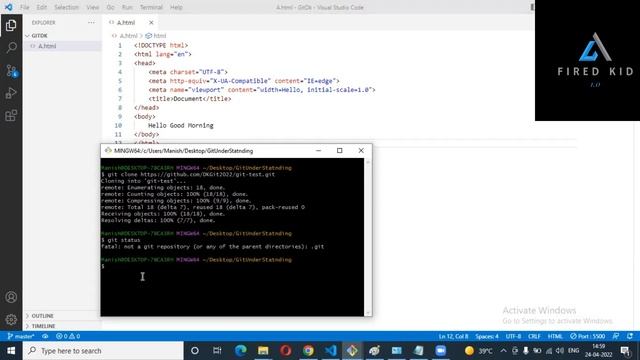Close the A.html editor tab
This screenshot has height=360, width=640.
(x=151, y=22)
